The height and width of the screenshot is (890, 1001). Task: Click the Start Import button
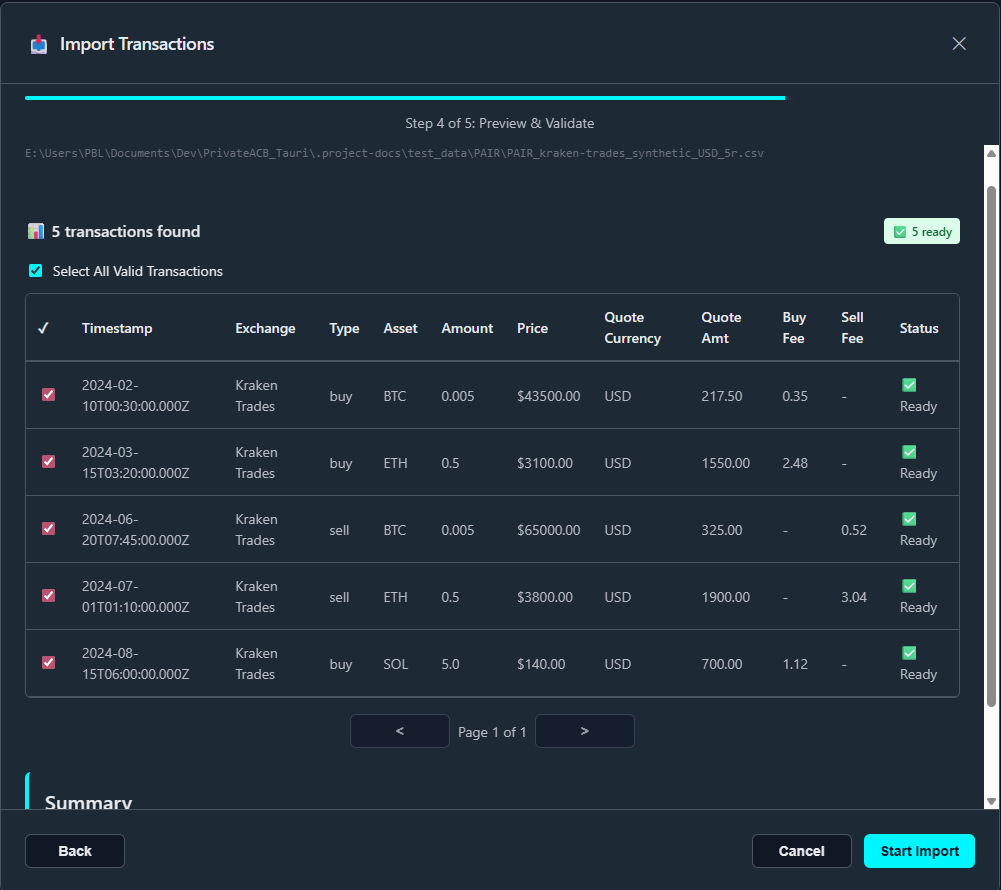919,851
